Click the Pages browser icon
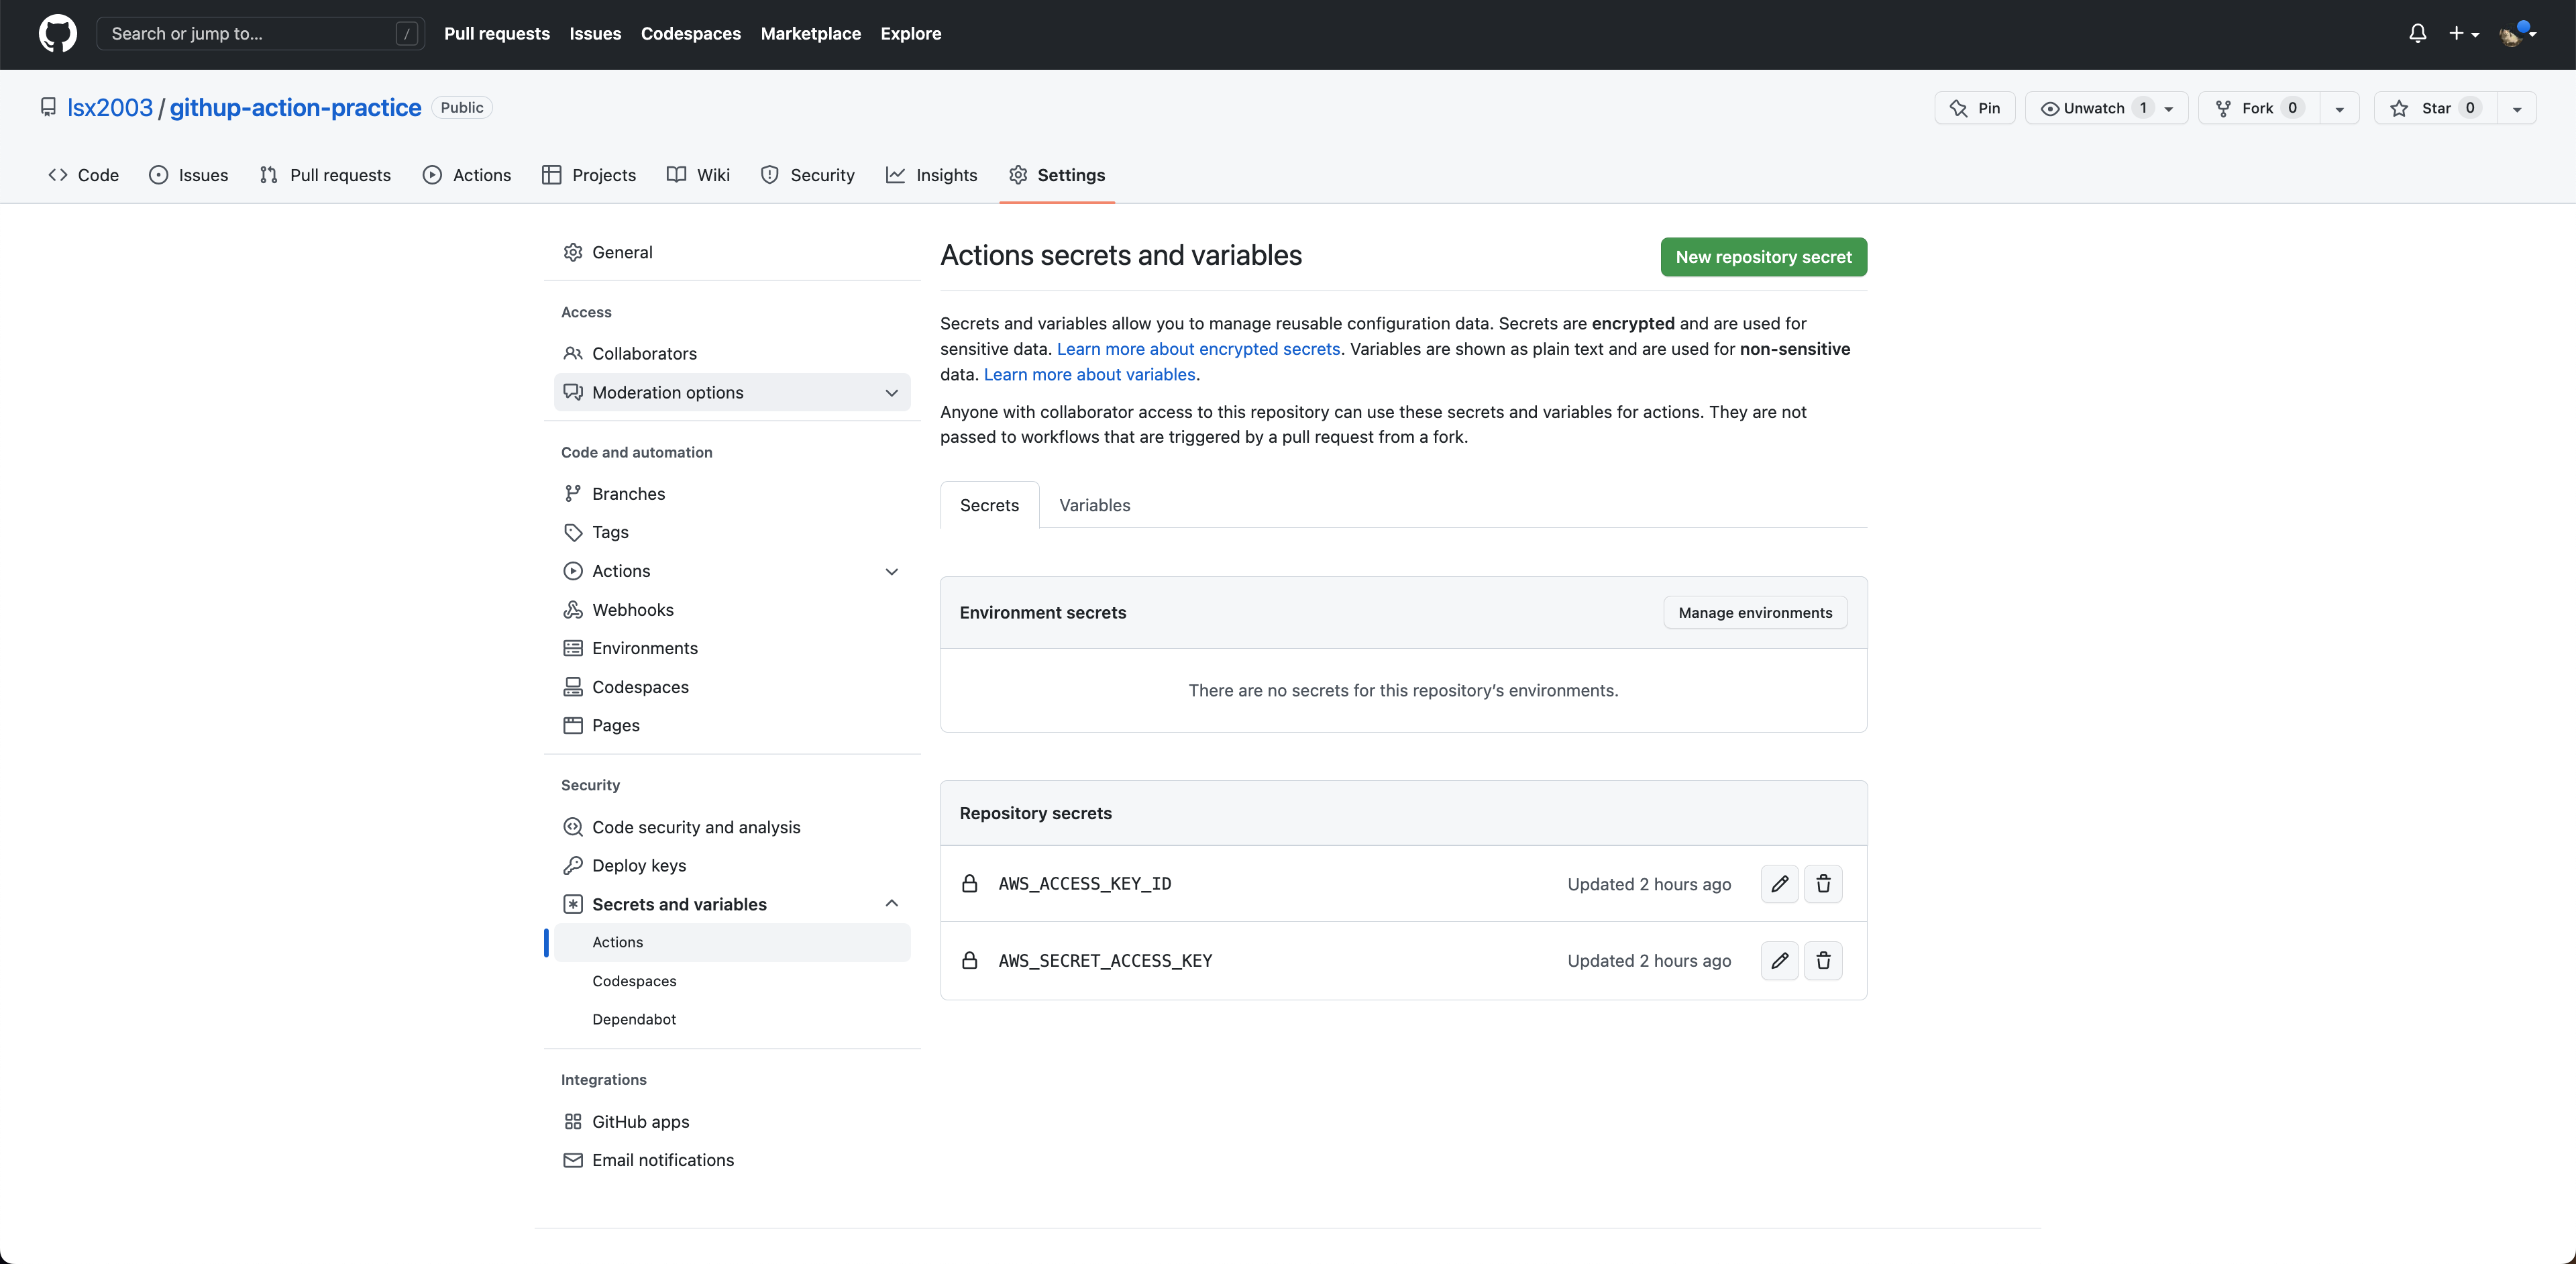This screenshot has height=1264, width=2576. coord(573,725)
